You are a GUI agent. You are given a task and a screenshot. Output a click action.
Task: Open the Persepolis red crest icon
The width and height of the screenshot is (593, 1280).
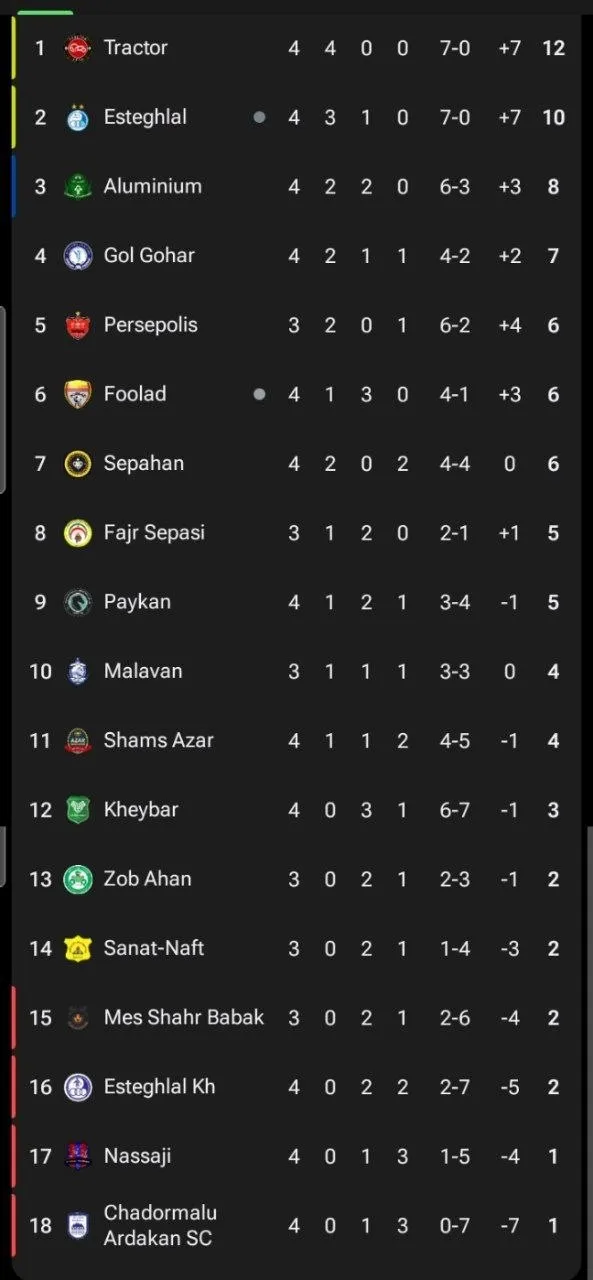pos(78,325)
